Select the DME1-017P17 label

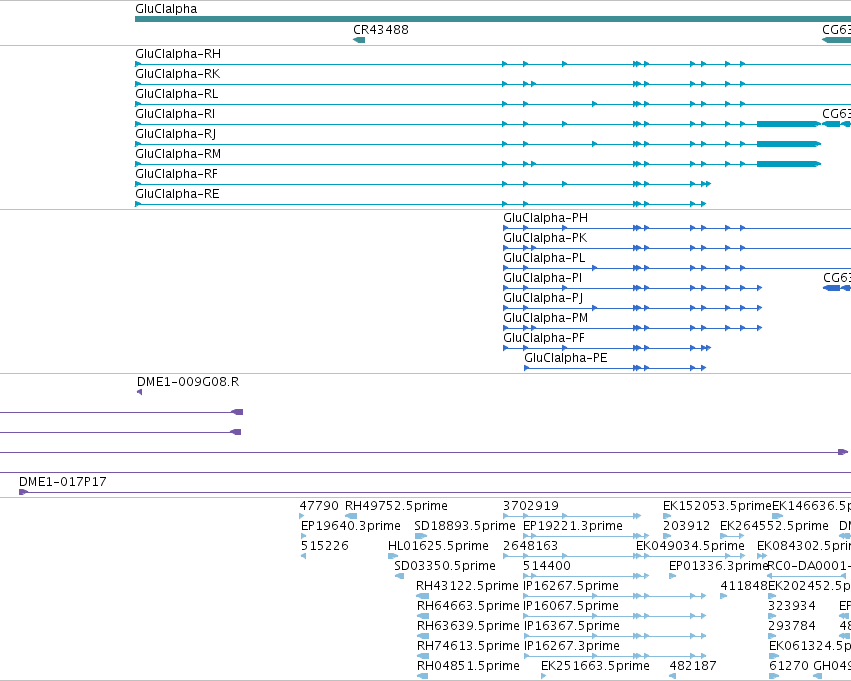coord(62,482)
